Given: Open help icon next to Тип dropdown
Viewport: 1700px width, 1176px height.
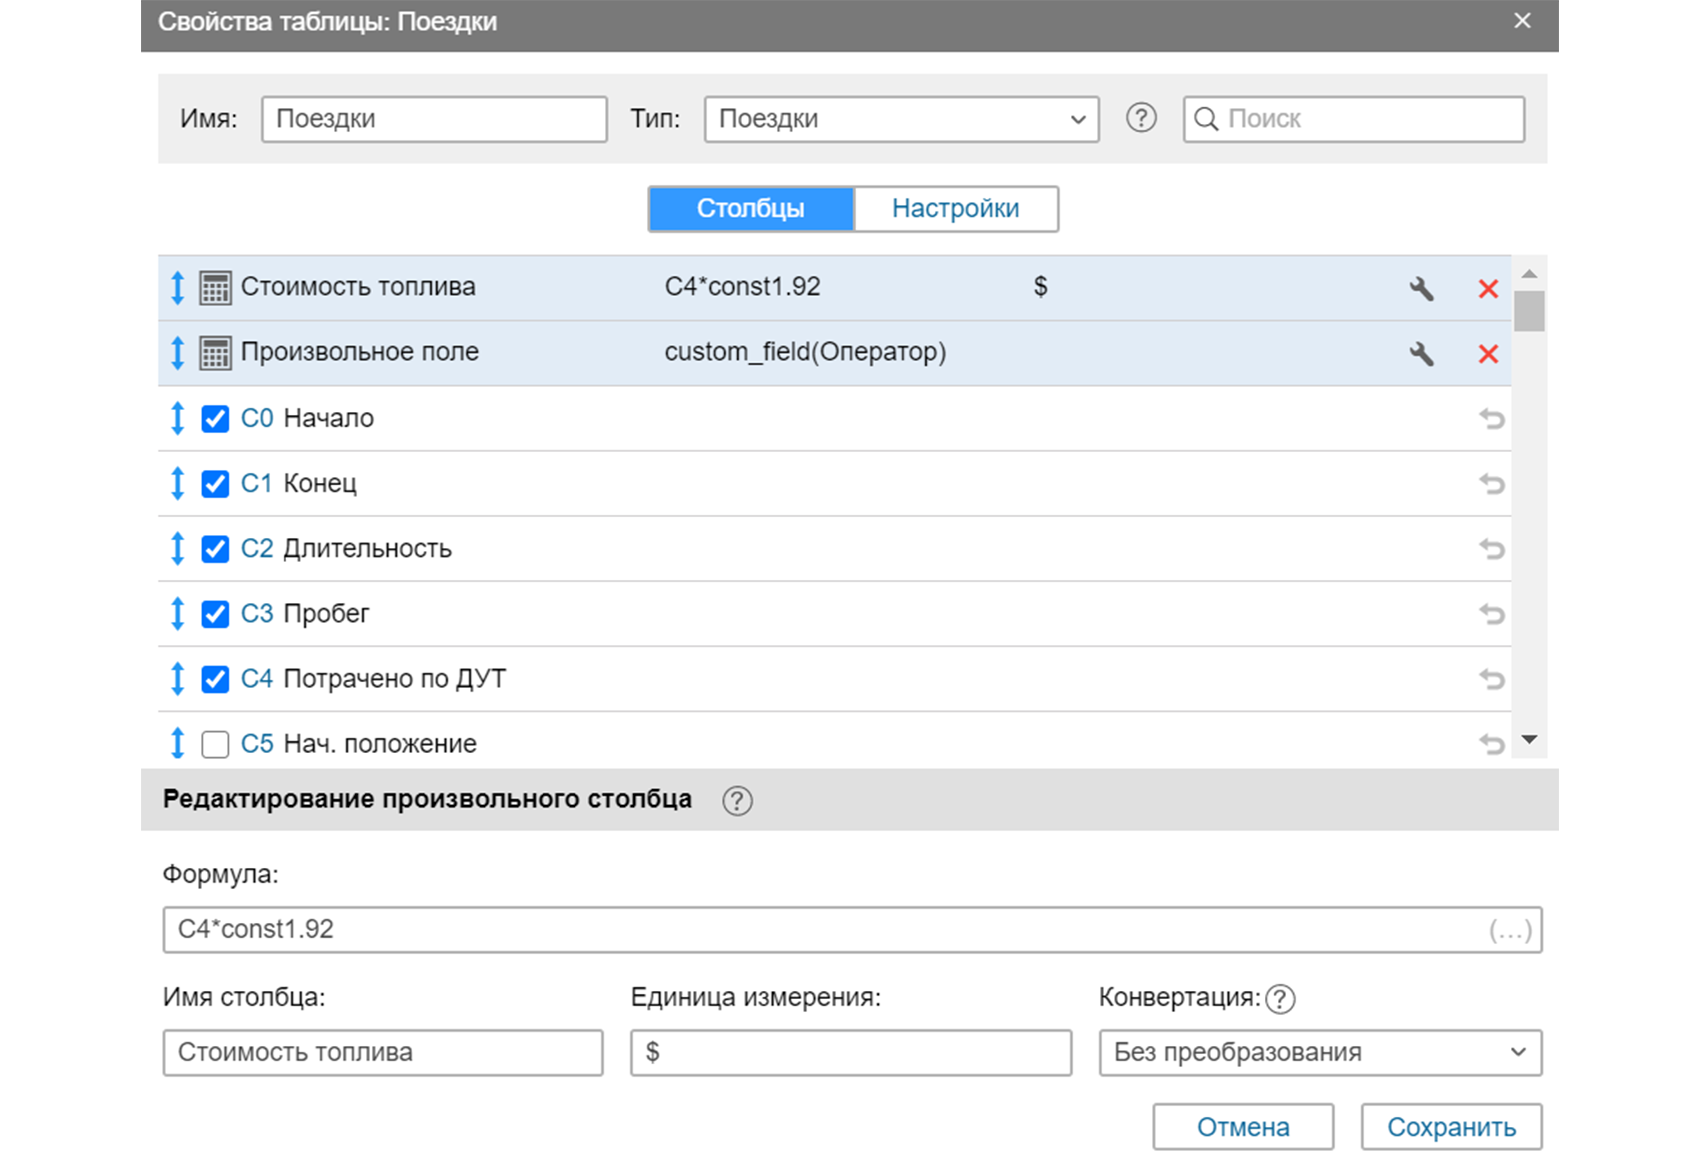Looking at the screenshot, I should [1141, 118].
